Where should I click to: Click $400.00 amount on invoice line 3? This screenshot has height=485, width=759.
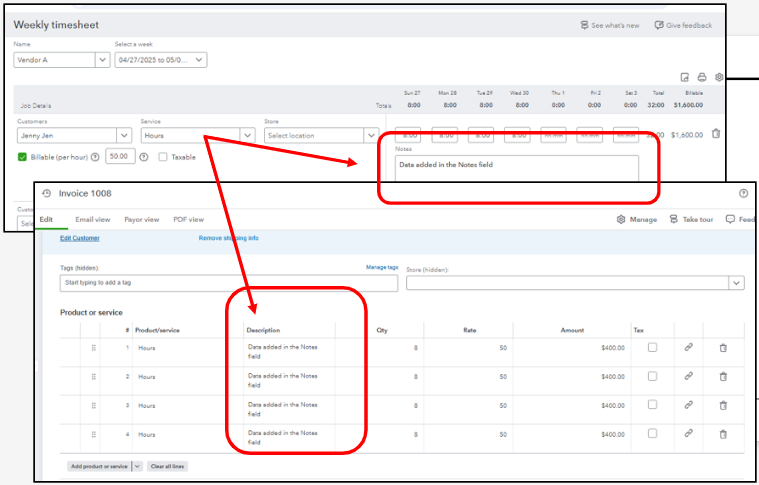[x=613, y=406]
